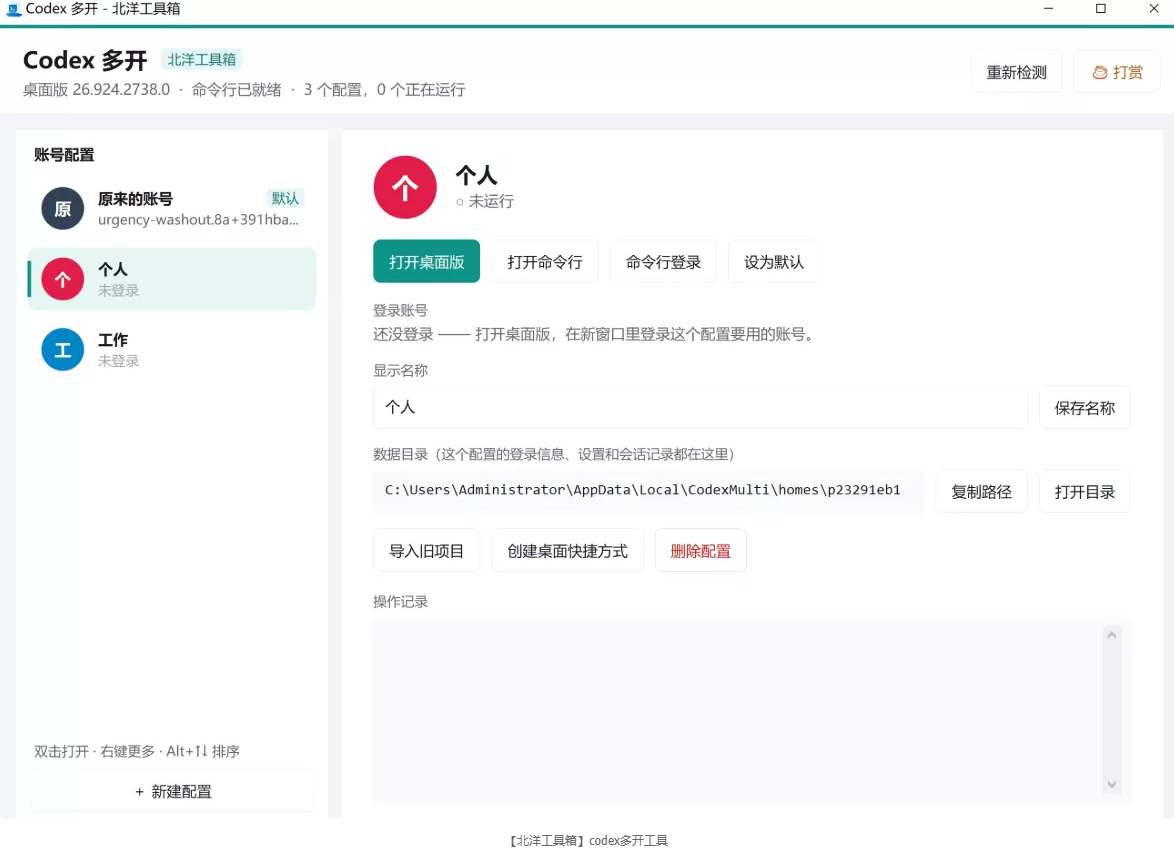This screenshot has width=1174, height=849.
Task: Maximize the Codex 多开 window
Action: [x=1101, y=9]
